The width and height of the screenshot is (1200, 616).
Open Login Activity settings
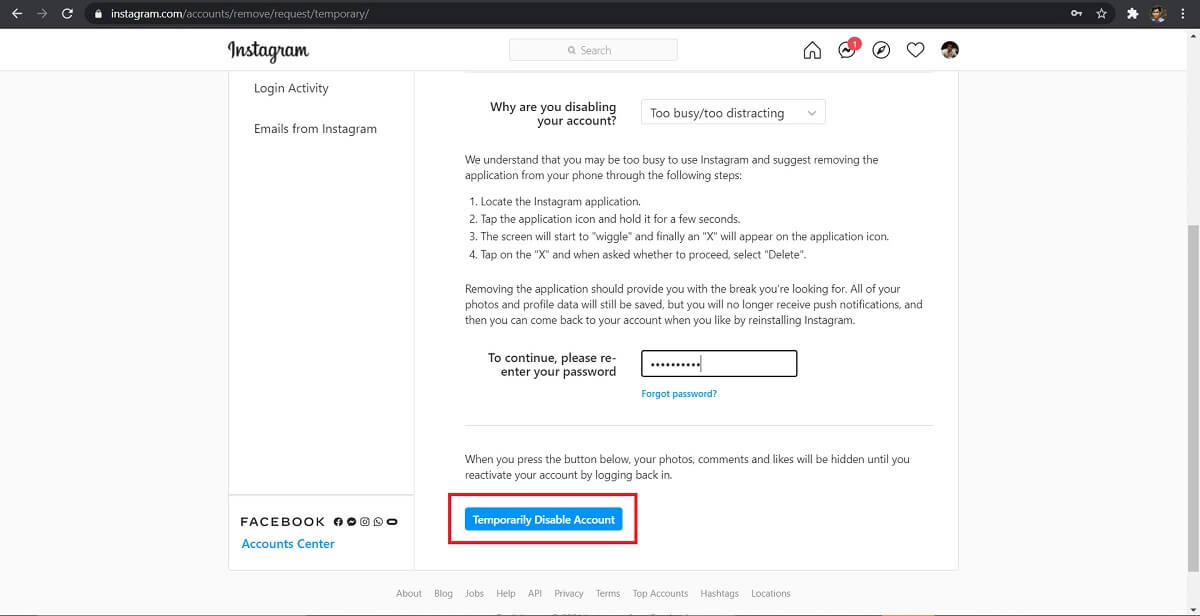click(x=291, y=88)
